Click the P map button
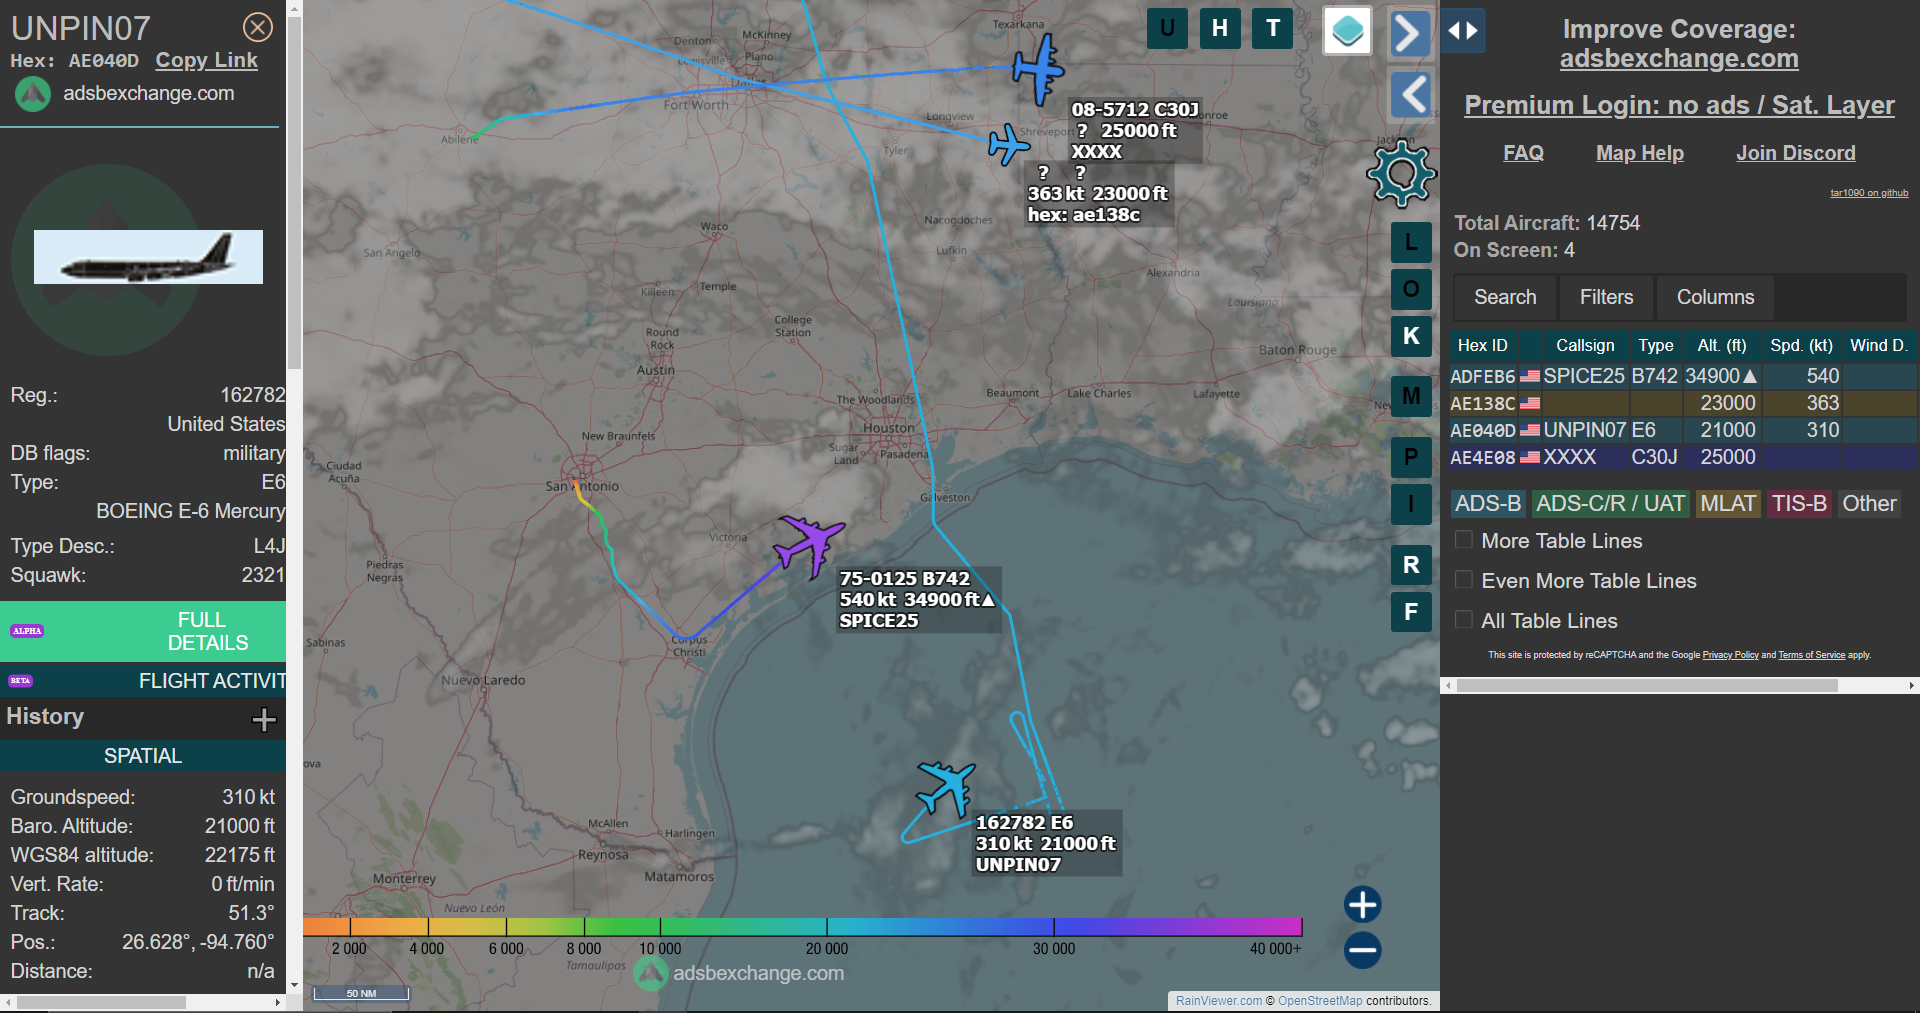Image resolution: width=1920 pixels, height=1013 pixels. tap(1411, 457)
